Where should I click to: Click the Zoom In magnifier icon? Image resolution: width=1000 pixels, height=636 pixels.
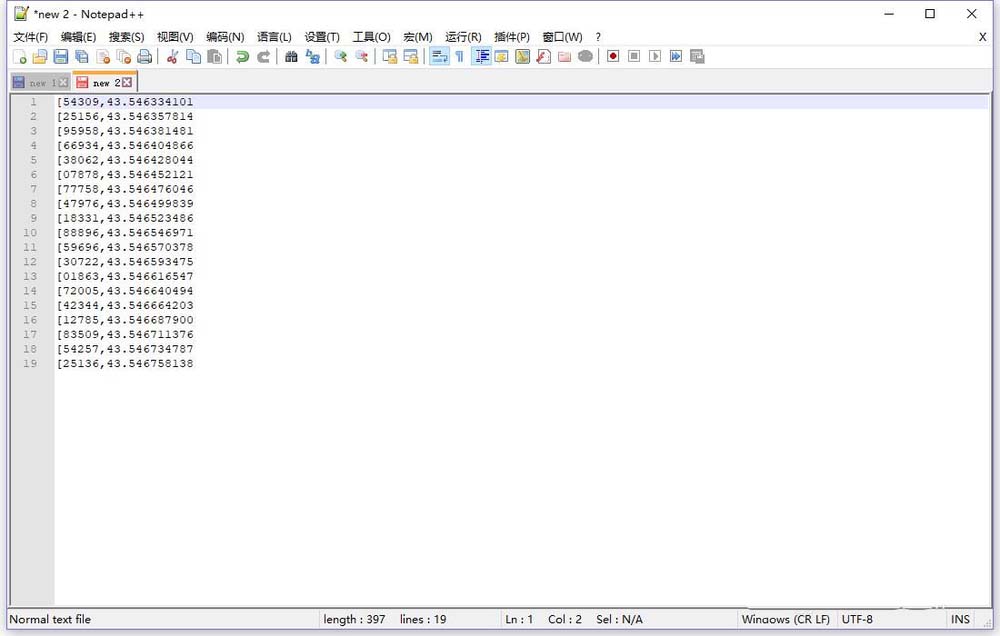point(341,57)
